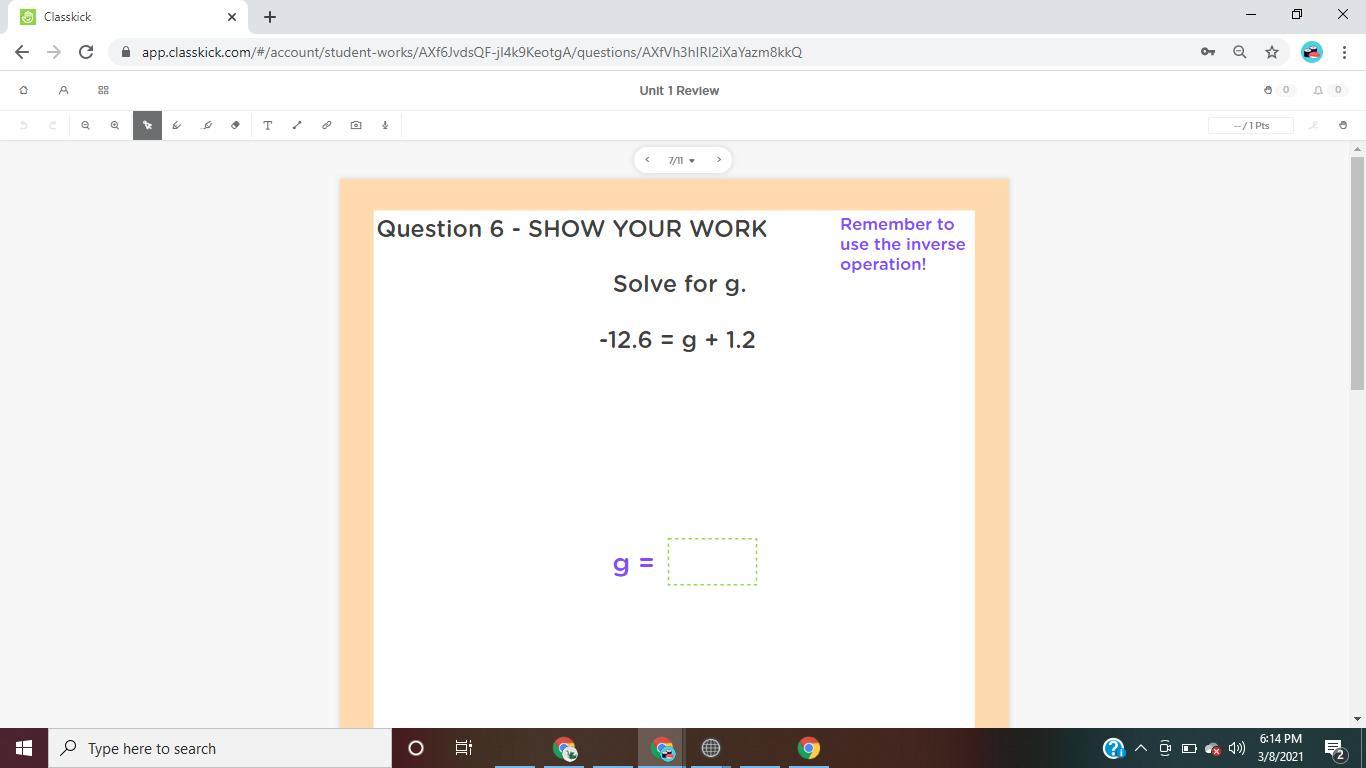Click the home button in the top left
1366x768 pixels.
point(24,90)
